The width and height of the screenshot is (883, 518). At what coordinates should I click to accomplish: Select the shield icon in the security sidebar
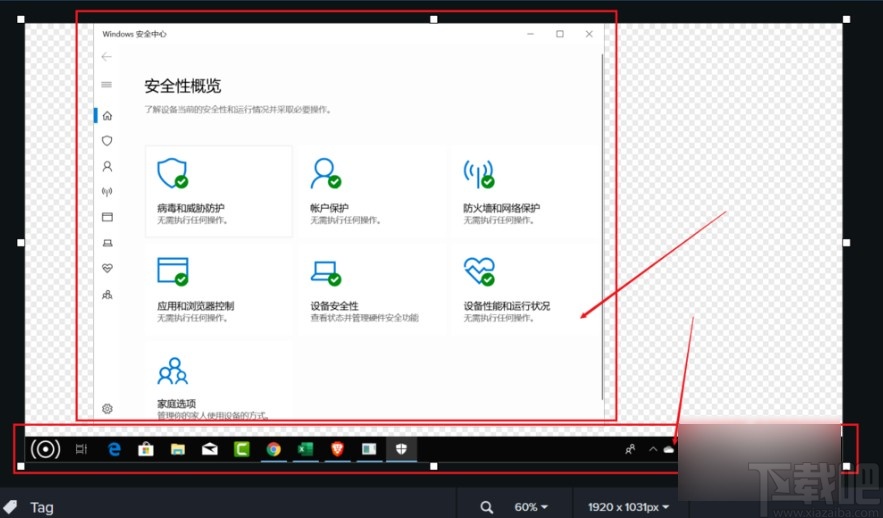pos(107,141)
